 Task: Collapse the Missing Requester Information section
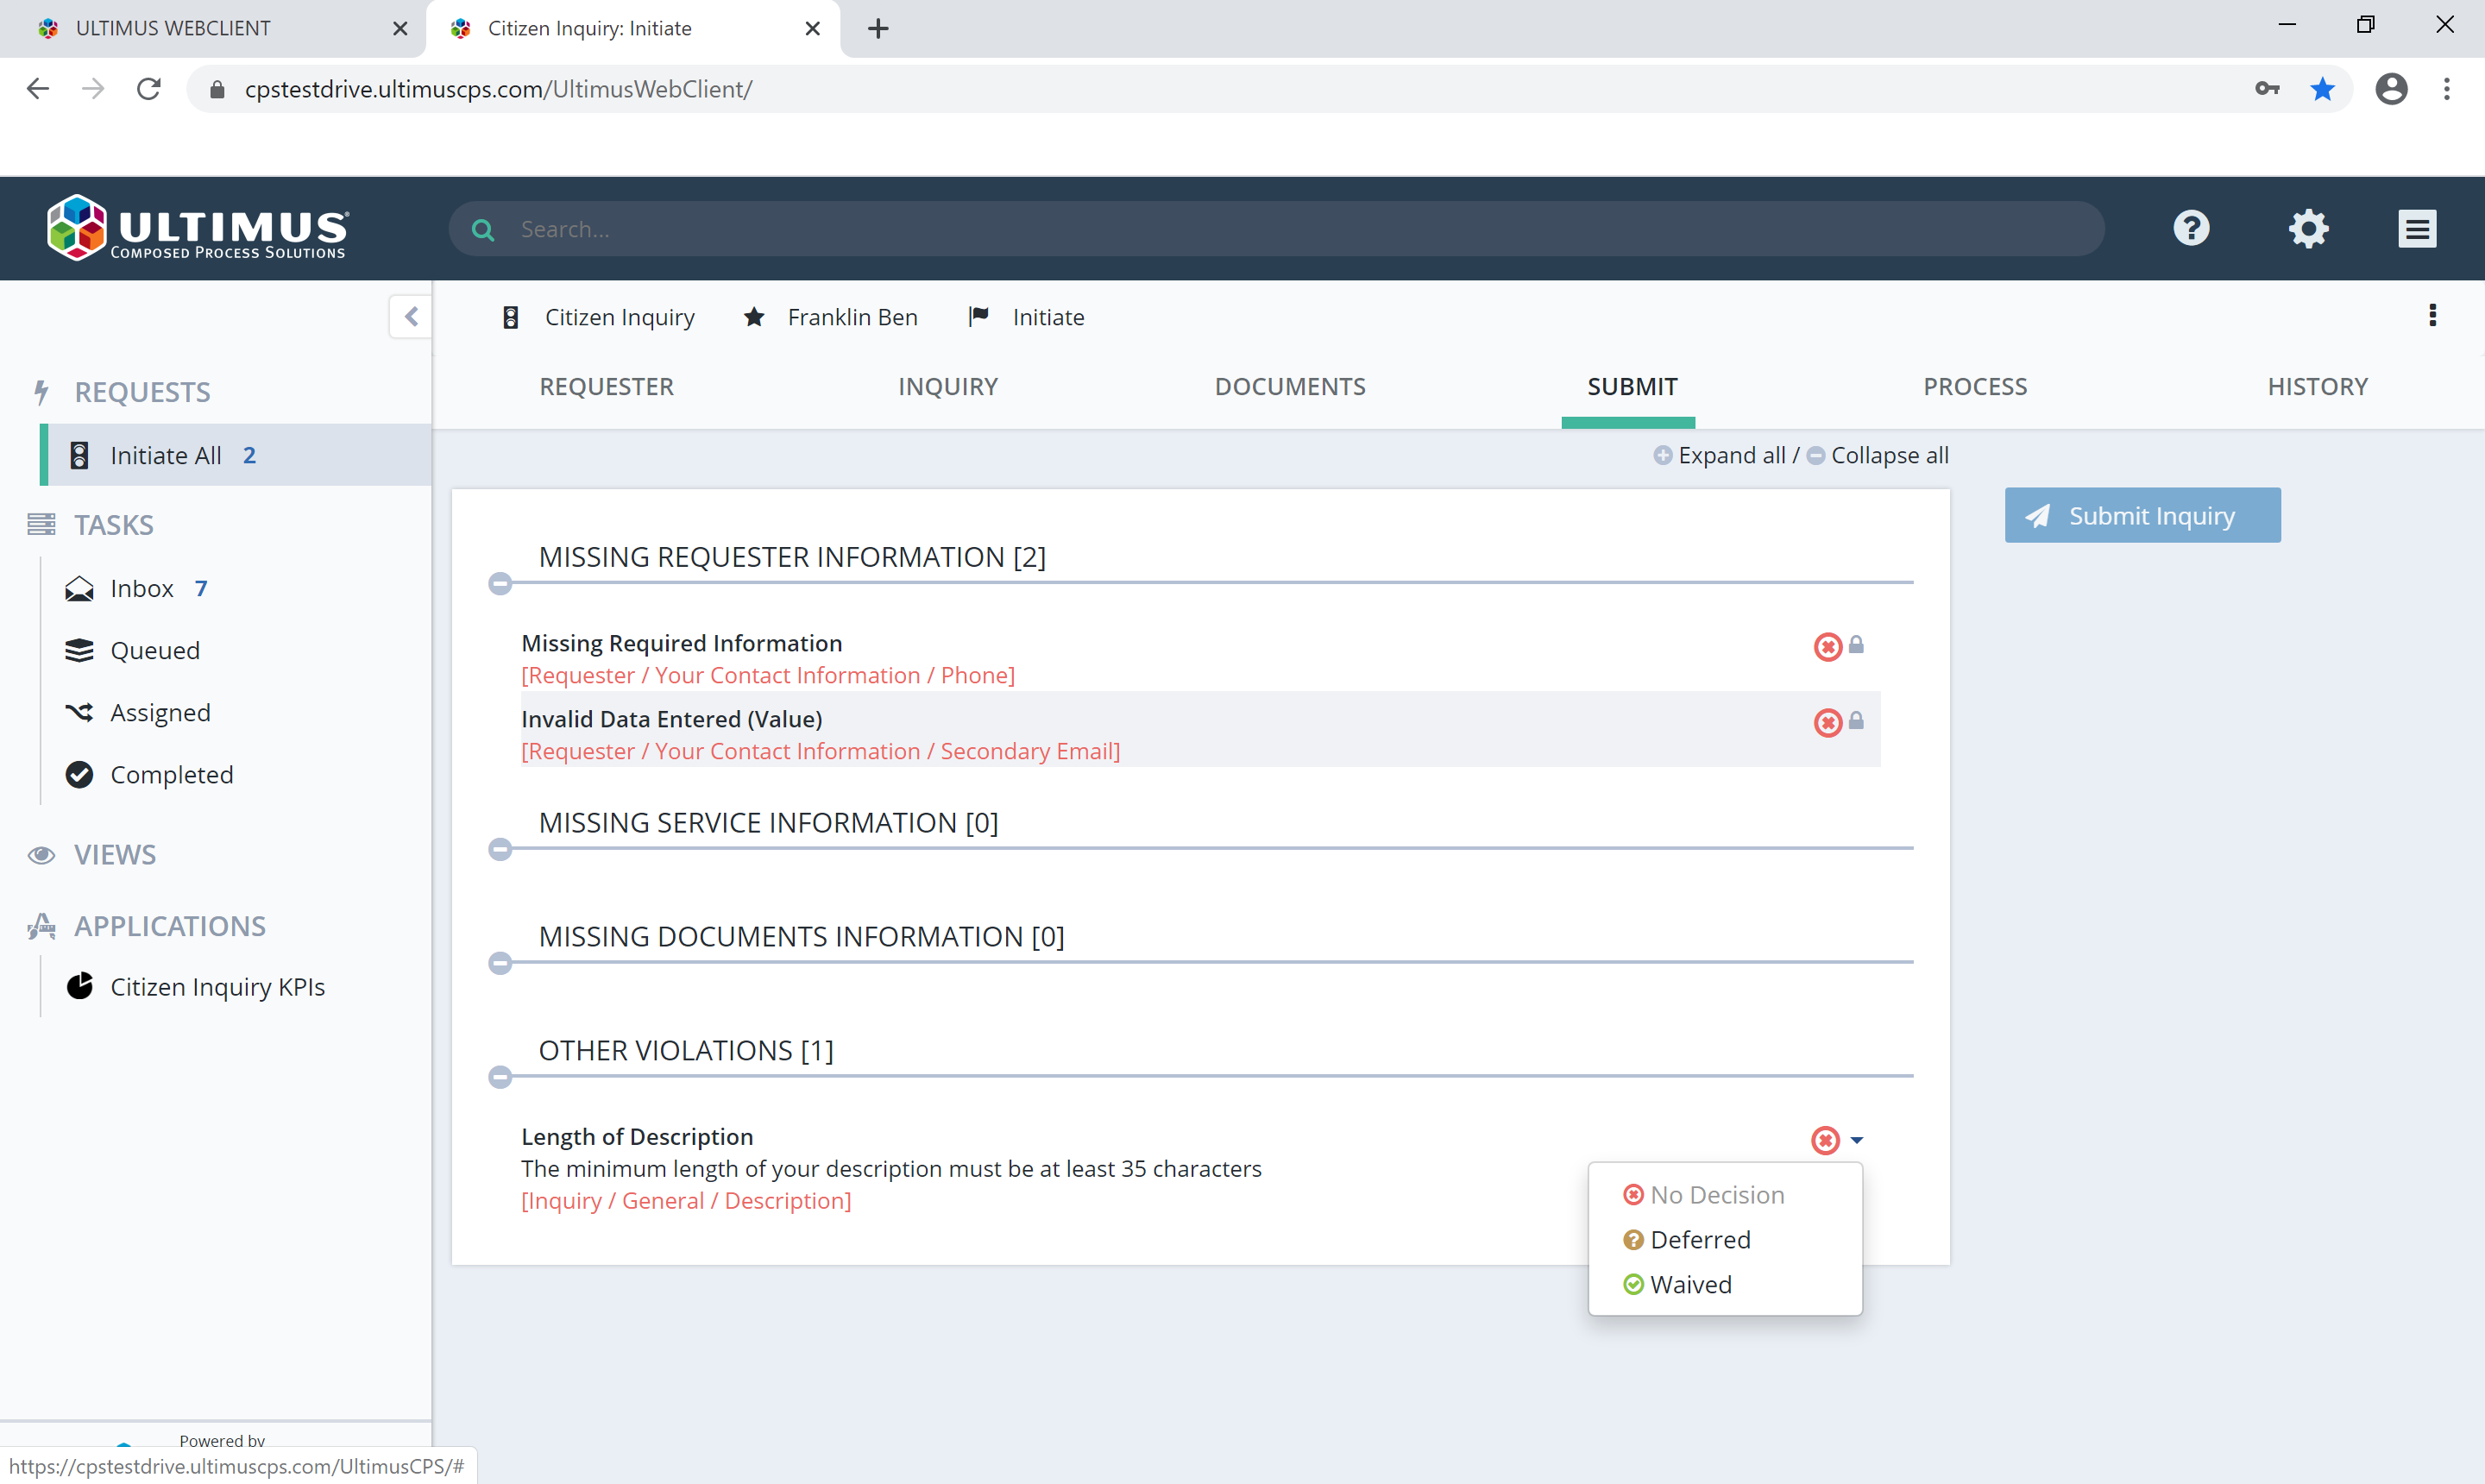501,583
